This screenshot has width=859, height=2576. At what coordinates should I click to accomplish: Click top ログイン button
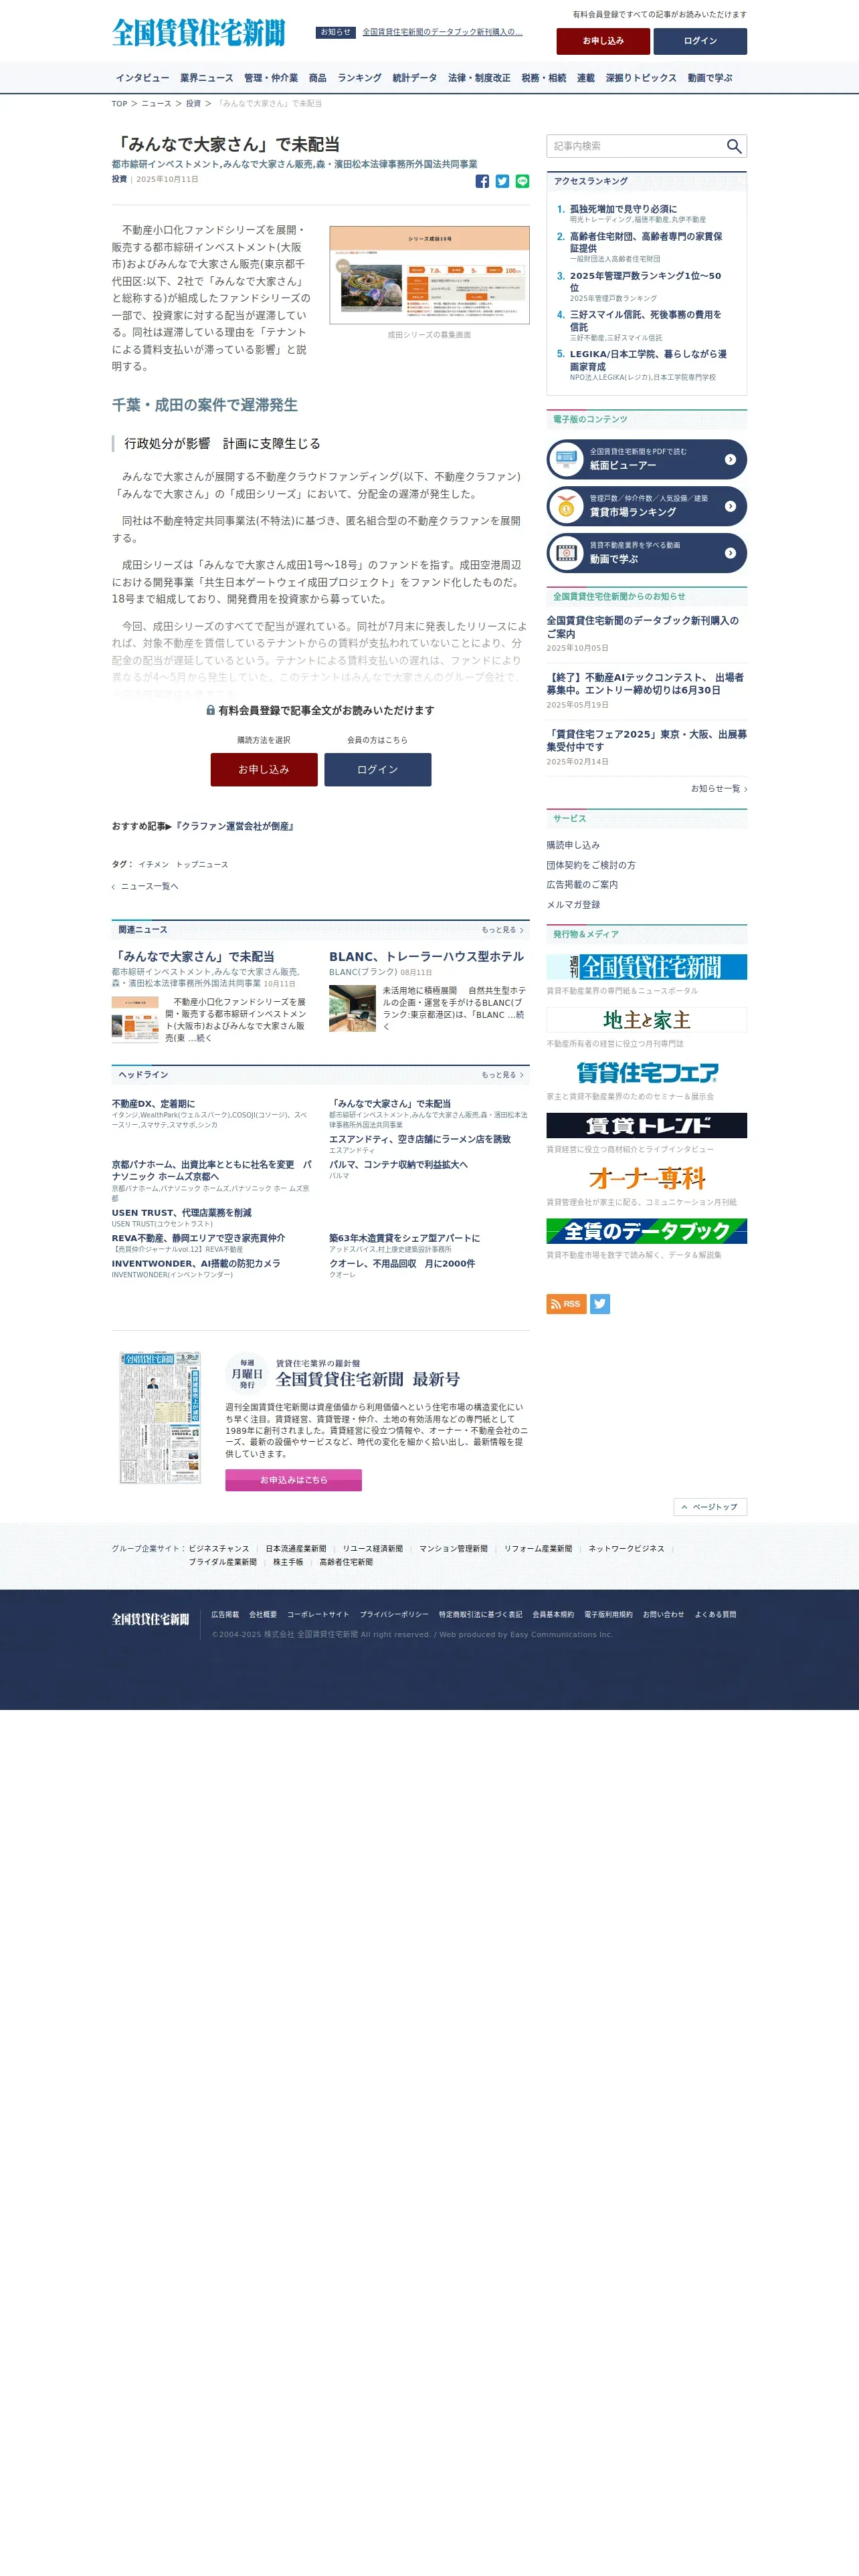700,41
